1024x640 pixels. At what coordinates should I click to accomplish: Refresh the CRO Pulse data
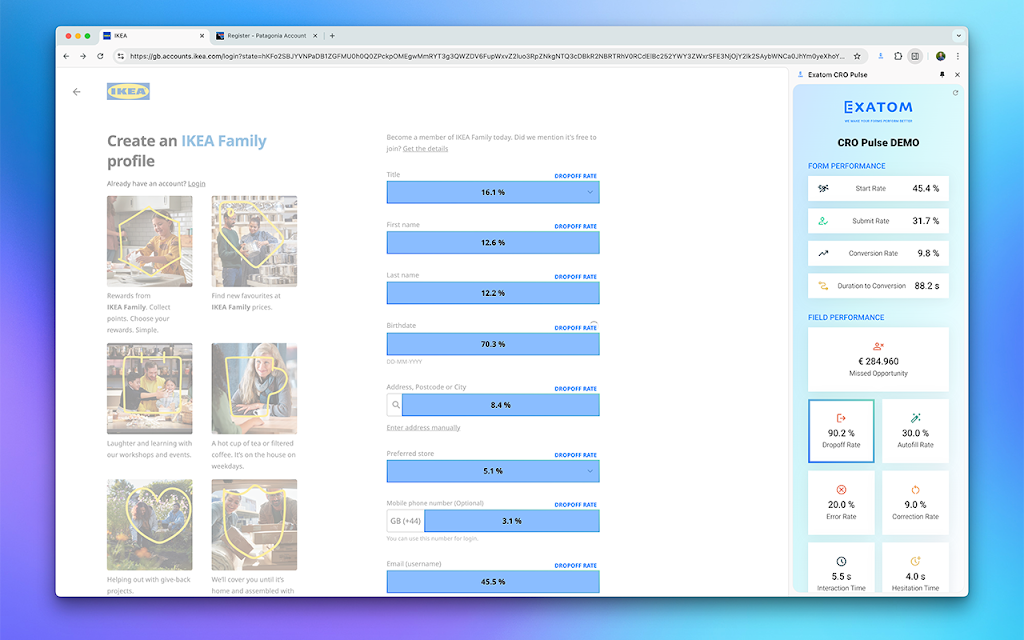coord(955,93)
